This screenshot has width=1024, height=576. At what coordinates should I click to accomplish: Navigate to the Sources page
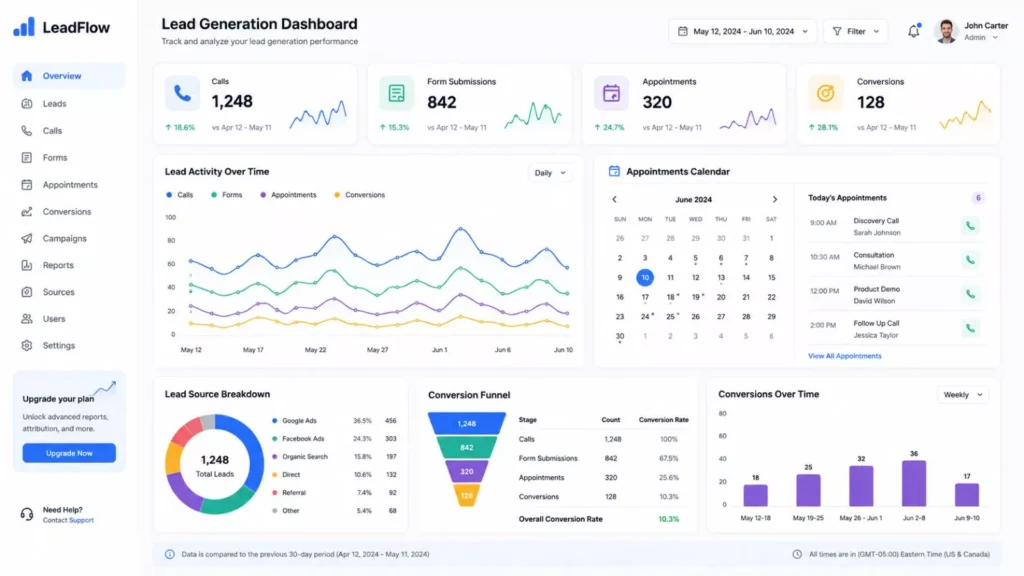(69, 292)
